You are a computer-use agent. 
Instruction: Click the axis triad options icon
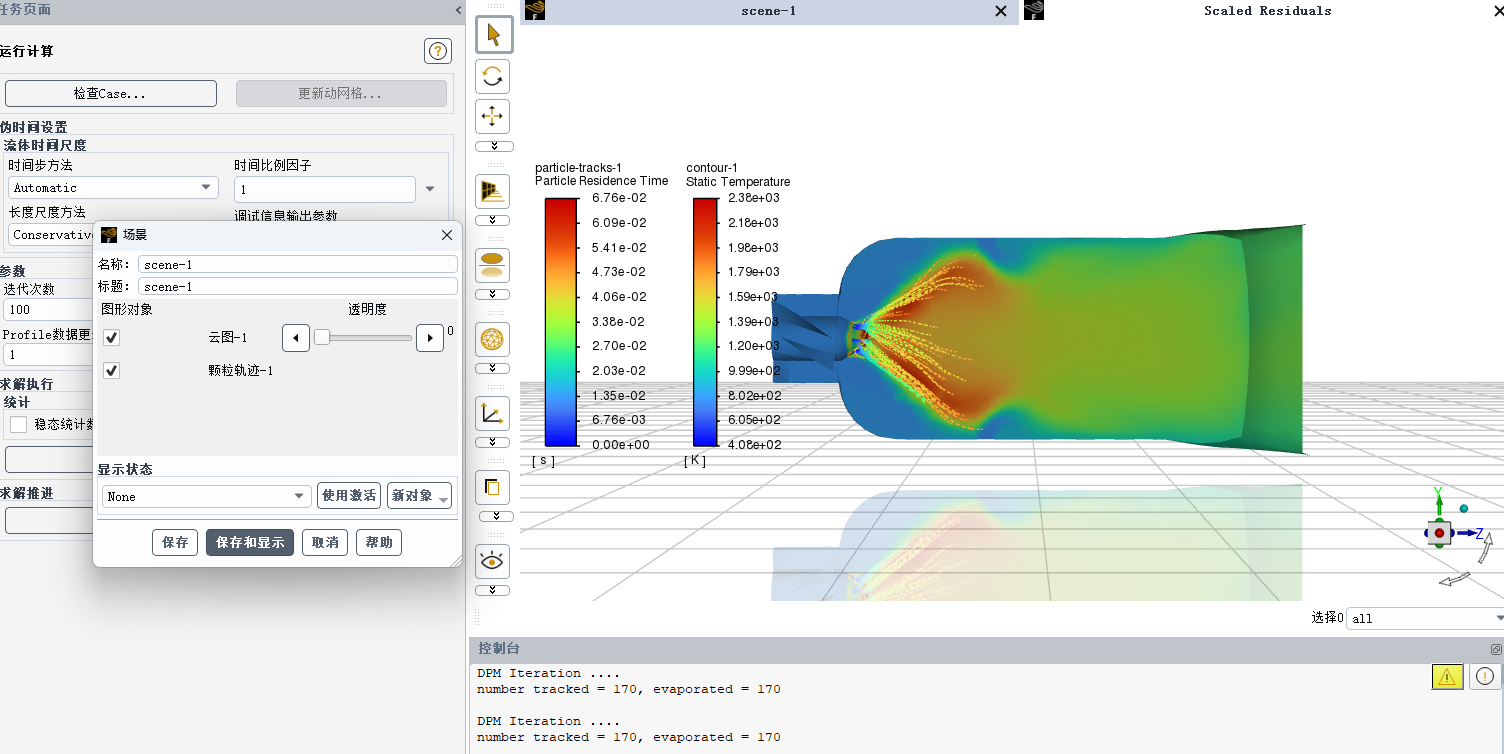pos(492,413)
